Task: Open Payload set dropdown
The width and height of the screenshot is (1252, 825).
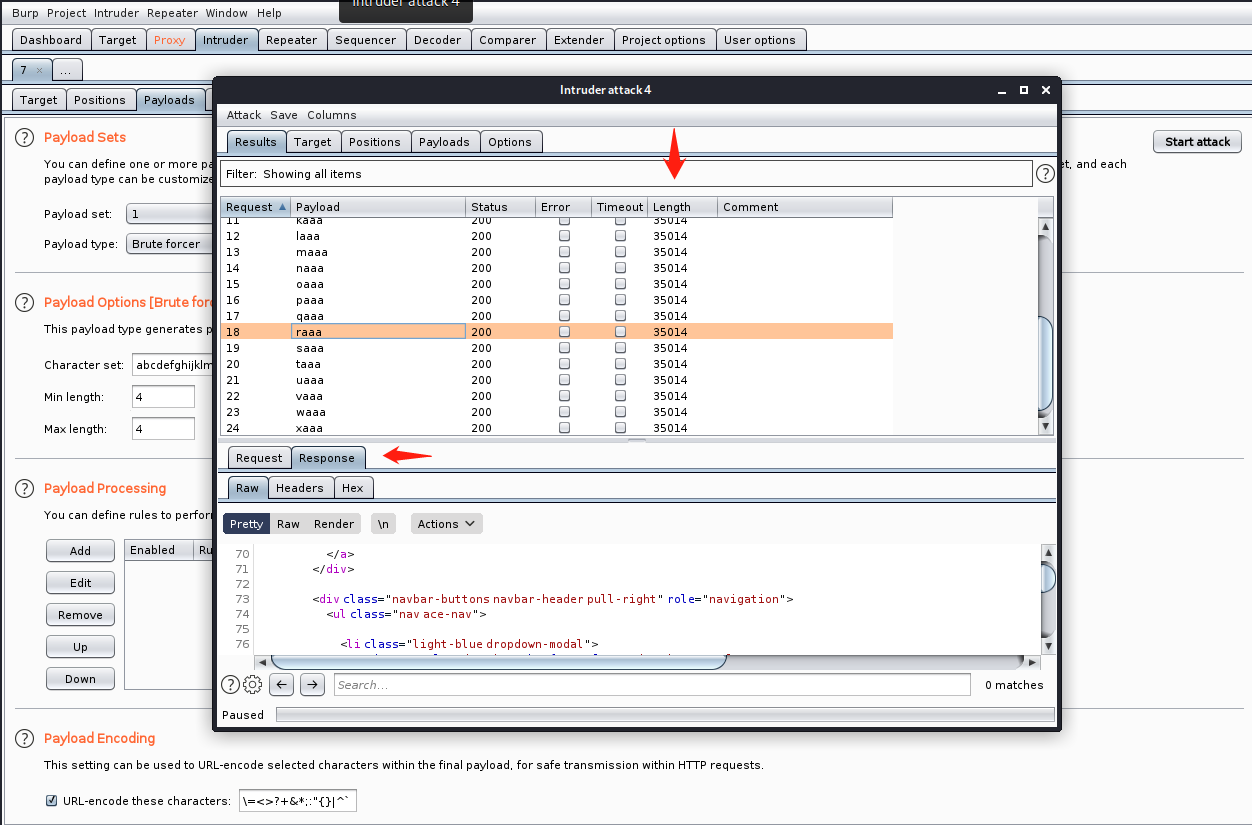Action: (x=170, y=214)
